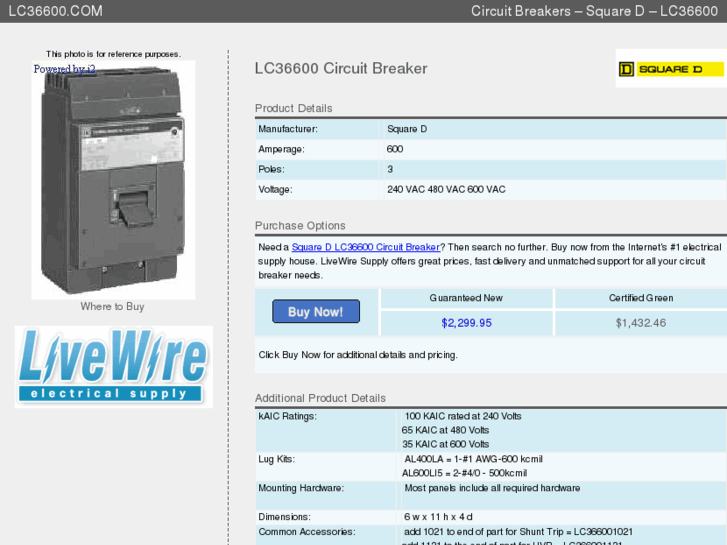The height and width of the screenshot is (545, 727).
Task: Click the AL600LI5 lug kit entry
Action: click(x=464, y=473)
